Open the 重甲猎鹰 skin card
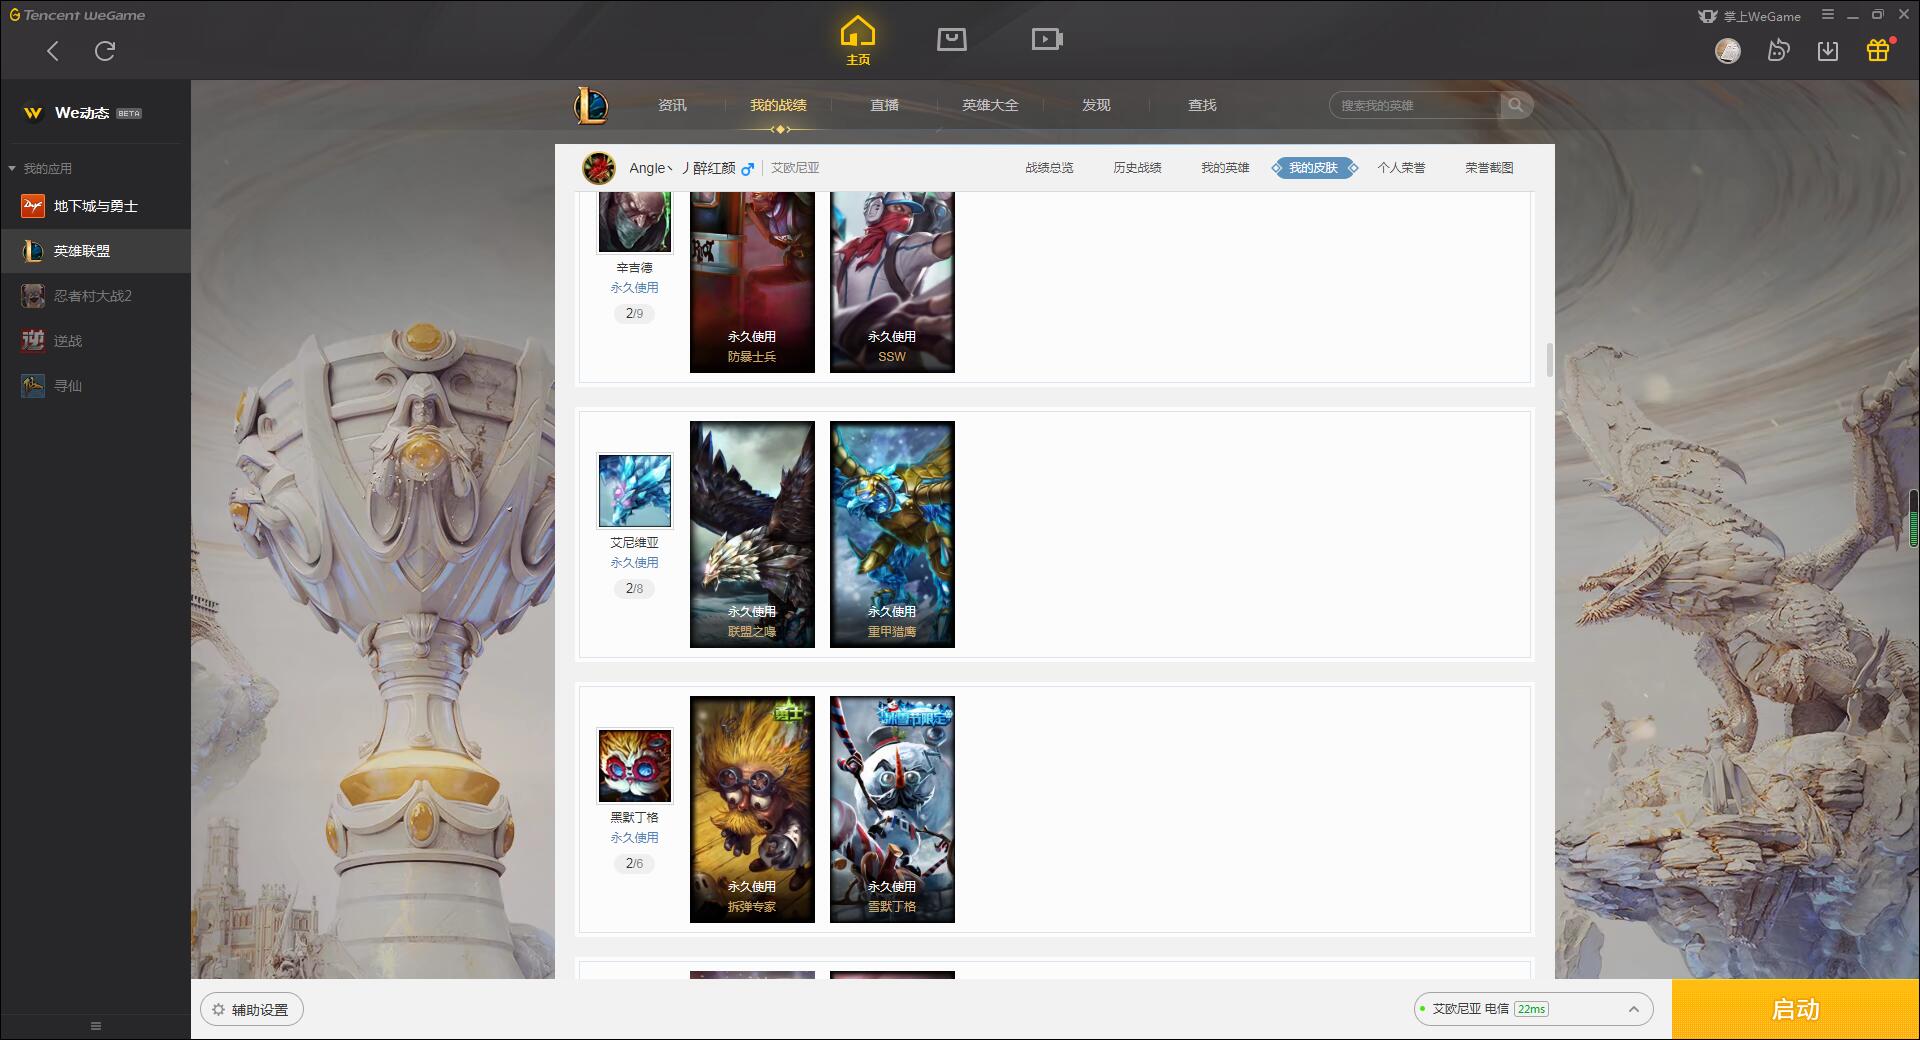Image resolution: width=1920 pixels, height=1040 pixels. point(892,534)
